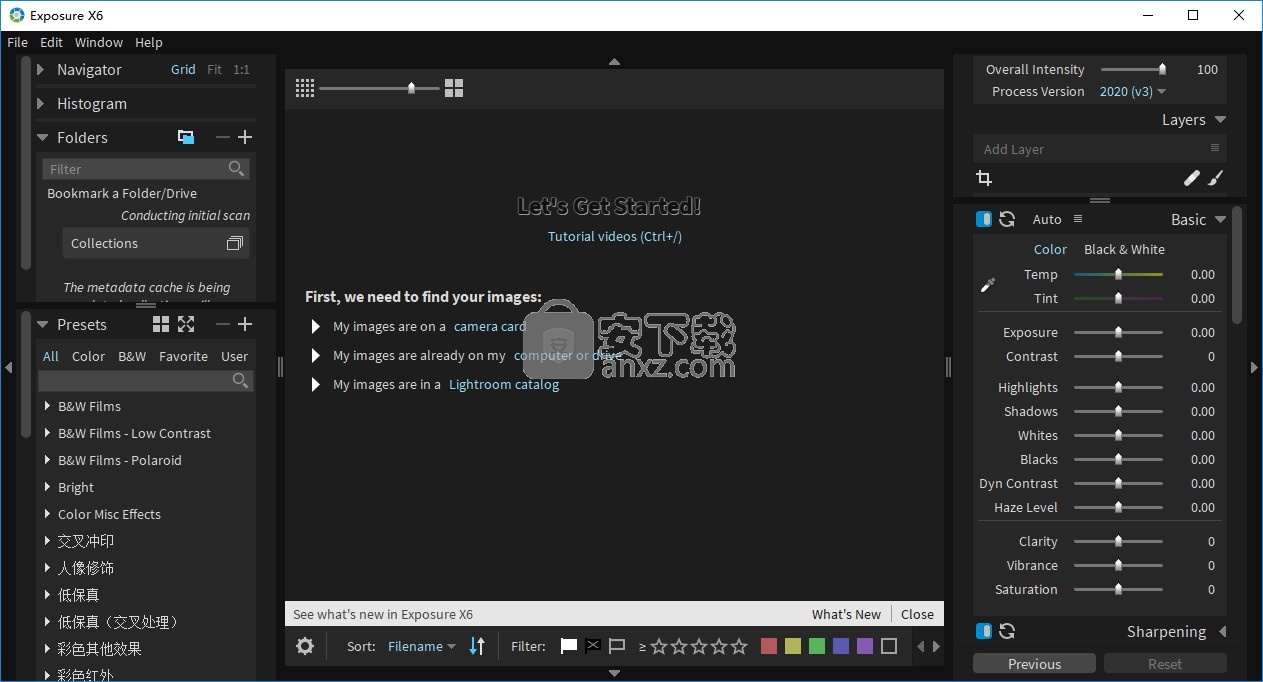Click the large thumbnails grid icon
The width and height of the screenshot is (1263, 682).
pyautogui.click(x=454, y=88)
